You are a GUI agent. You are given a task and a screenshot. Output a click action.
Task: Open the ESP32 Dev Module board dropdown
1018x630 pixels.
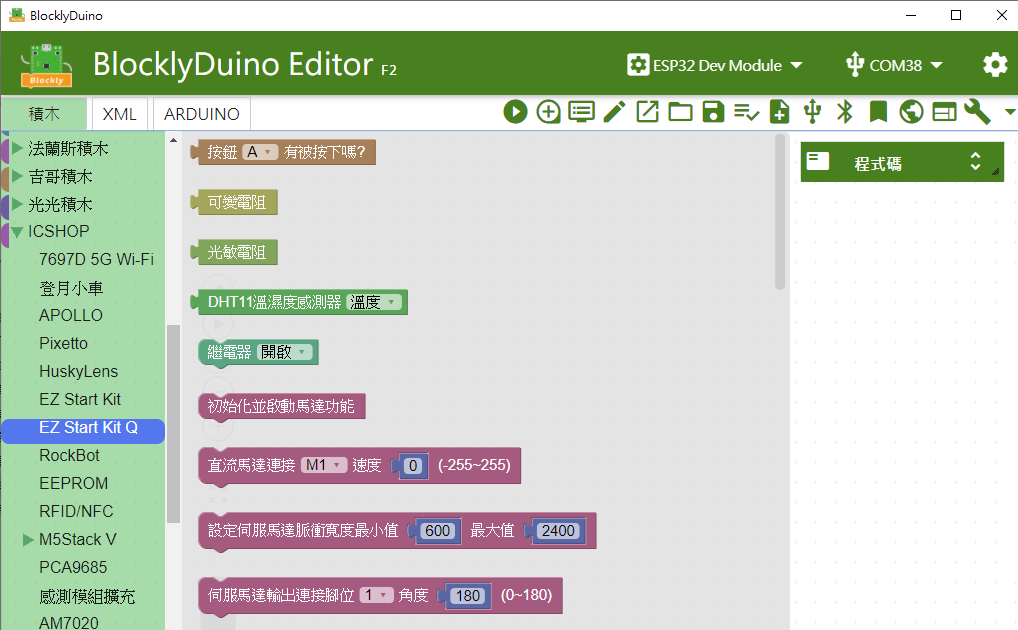pyautogui.click(x=715, y=65)
